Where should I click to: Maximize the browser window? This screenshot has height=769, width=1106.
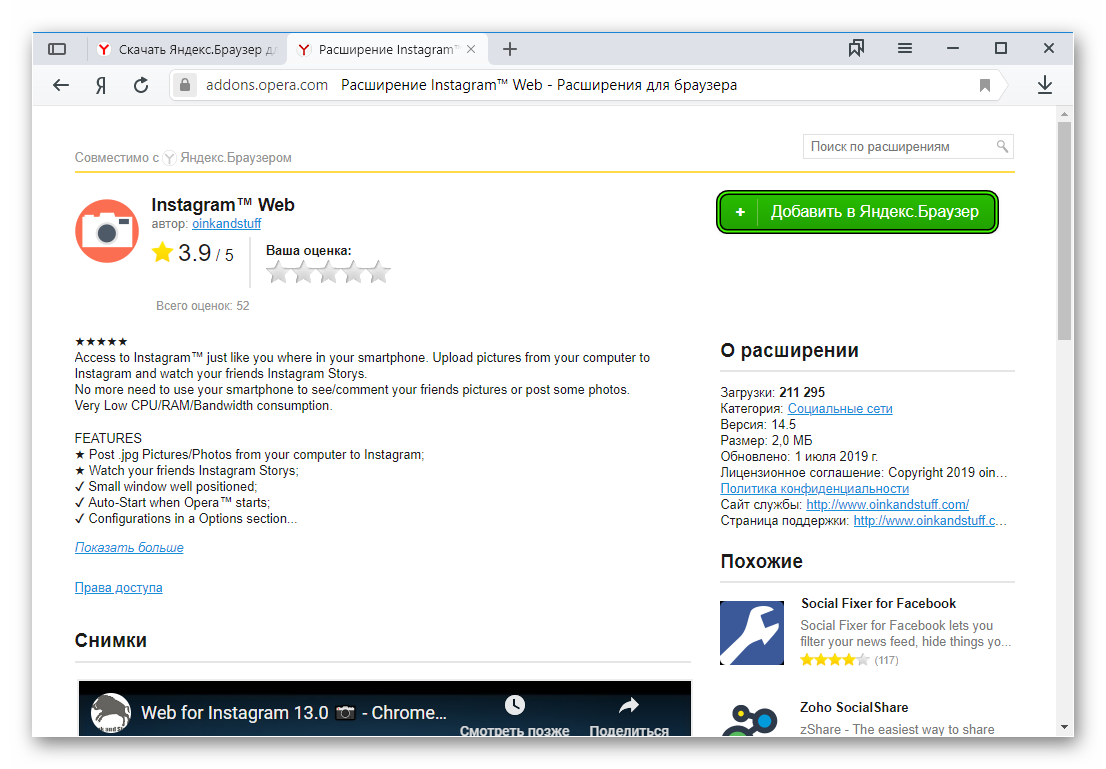pyautogui.click(x=1000, y=48)
